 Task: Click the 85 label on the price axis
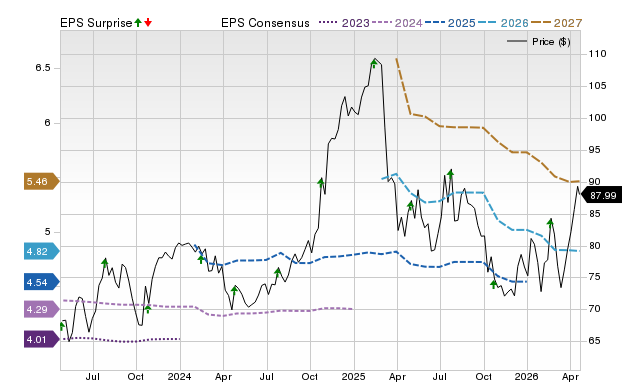coord(594,214)
